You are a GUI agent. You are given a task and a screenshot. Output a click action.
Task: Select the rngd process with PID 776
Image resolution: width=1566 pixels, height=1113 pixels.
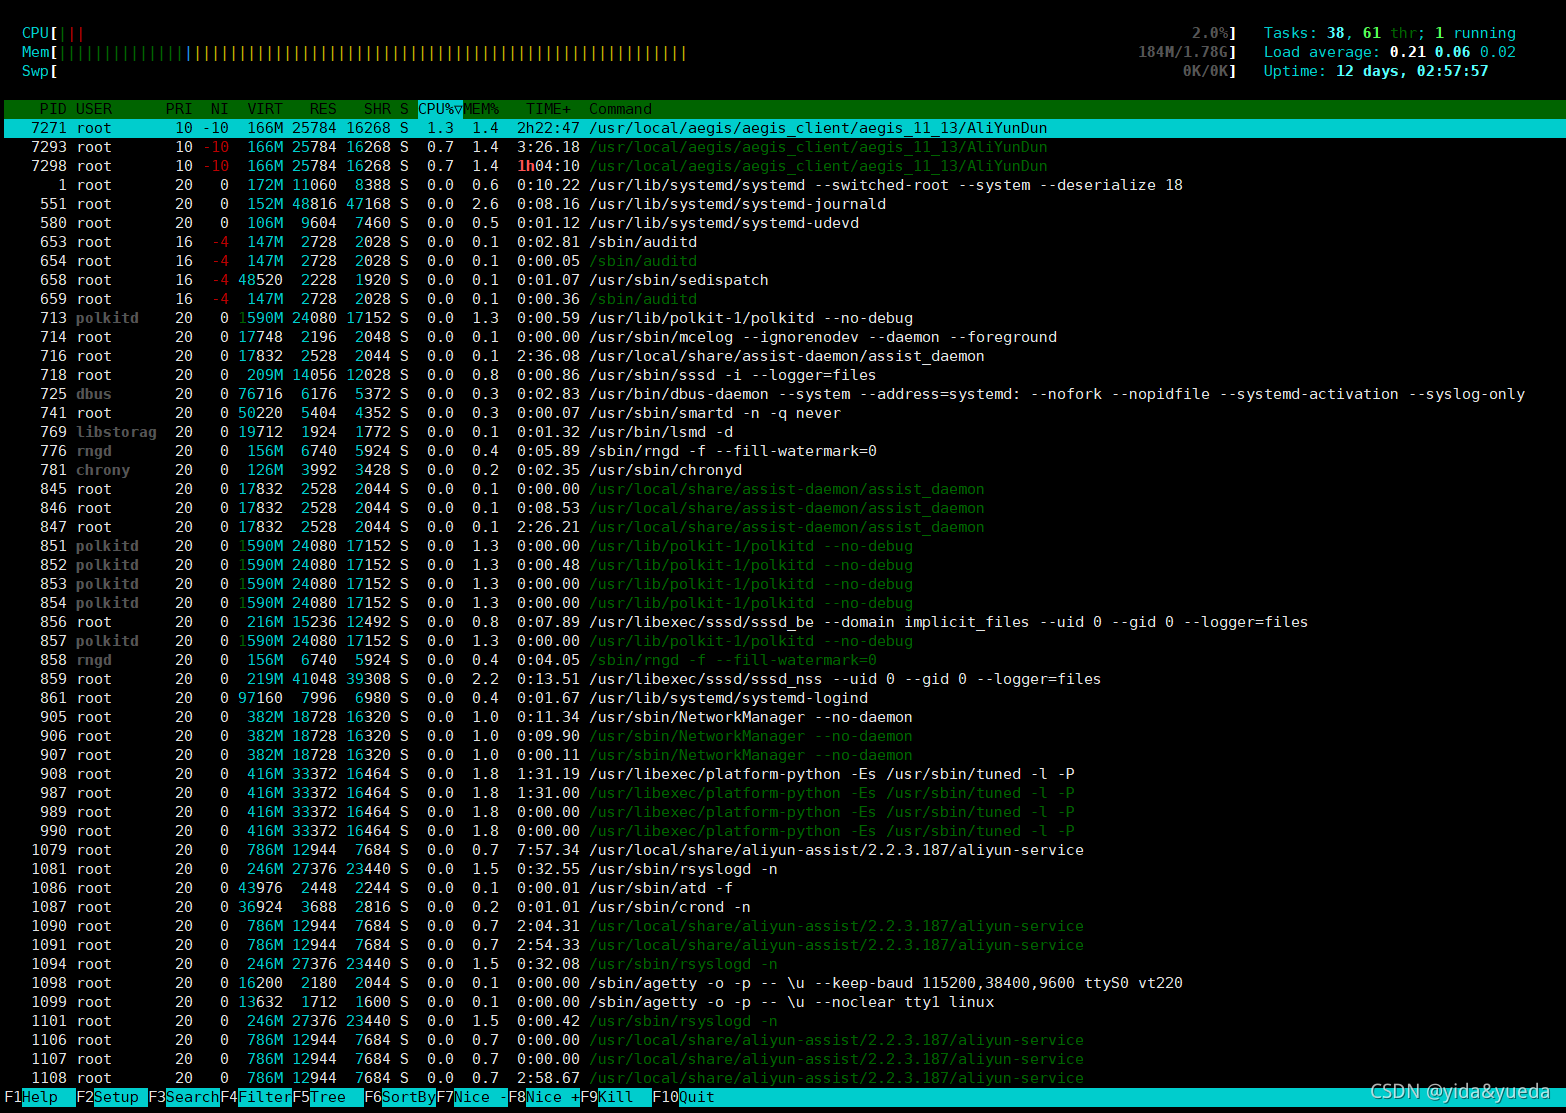coord(783,451)
